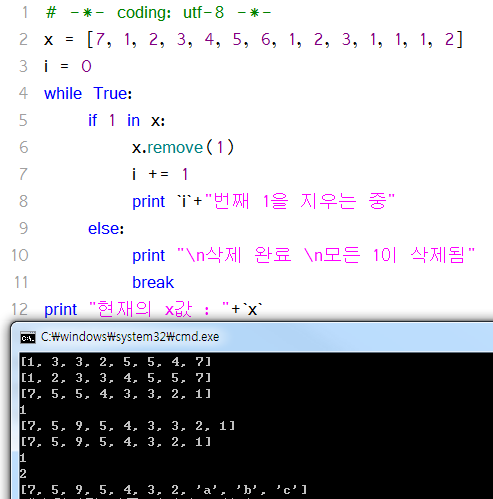
Task: Click the 'while True:' line
Action: [88, 93]
